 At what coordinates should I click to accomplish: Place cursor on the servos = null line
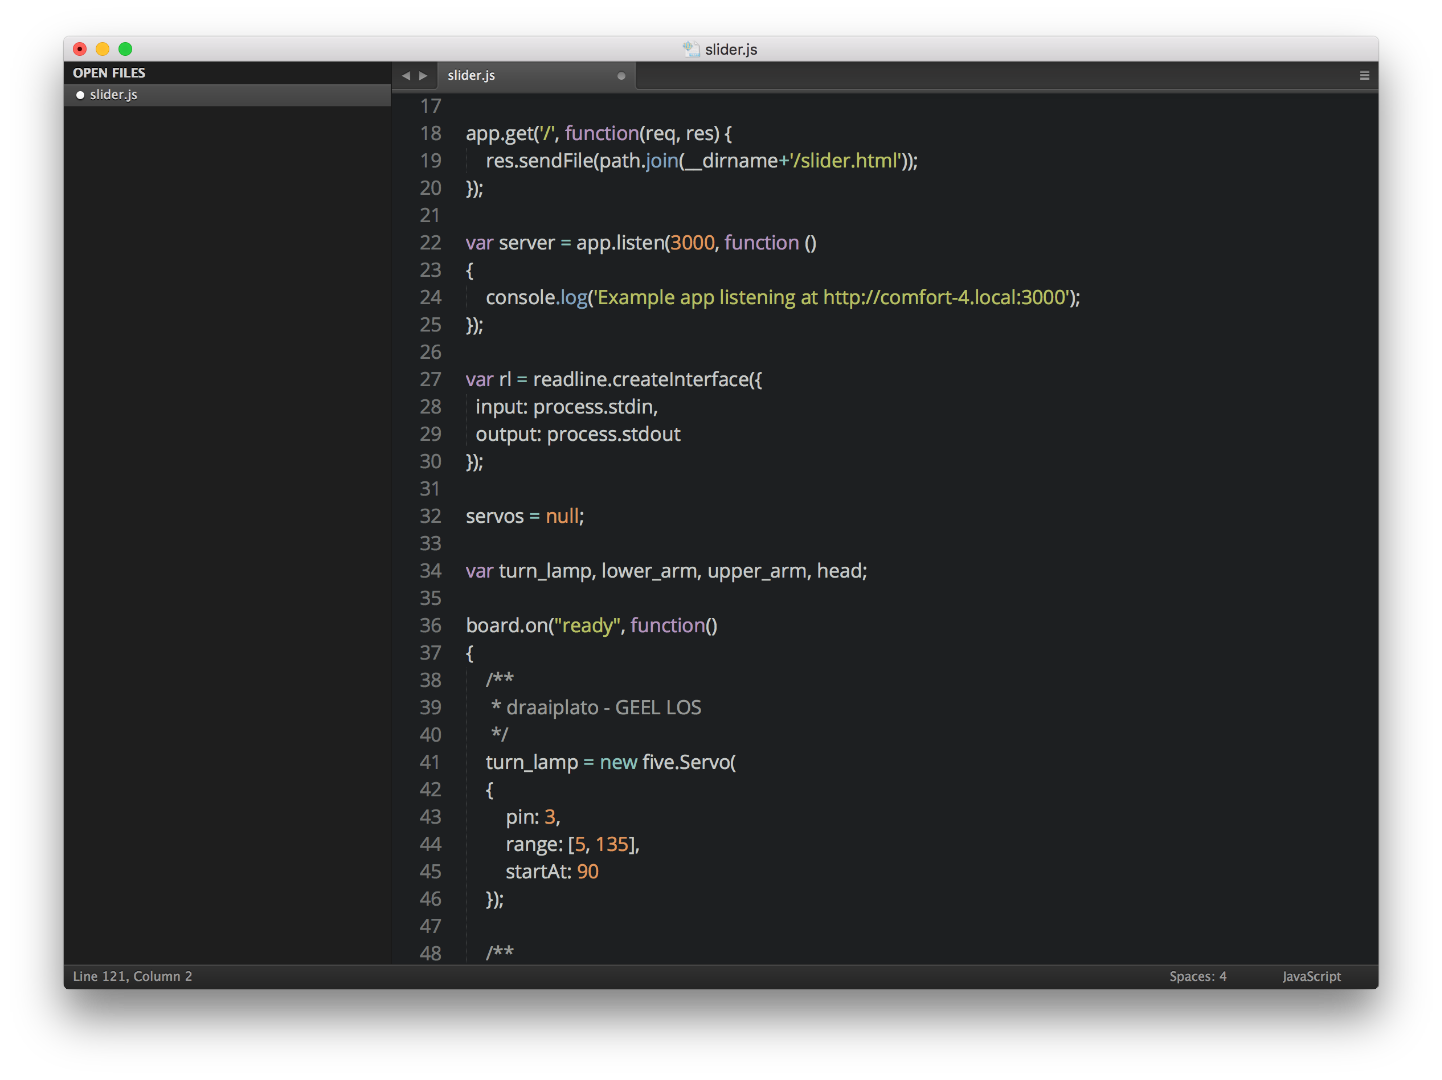point(525,517)
